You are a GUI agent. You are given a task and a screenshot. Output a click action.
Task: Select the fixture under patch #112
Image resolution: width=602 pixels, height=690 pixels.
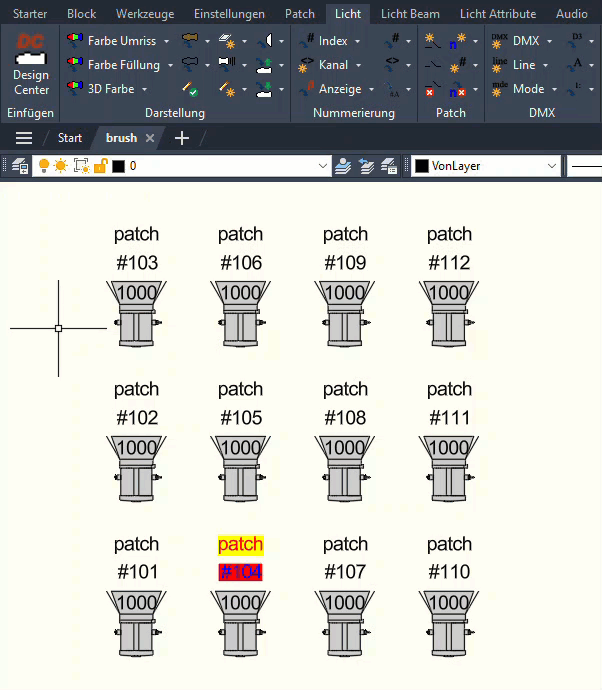click(449, 314)
